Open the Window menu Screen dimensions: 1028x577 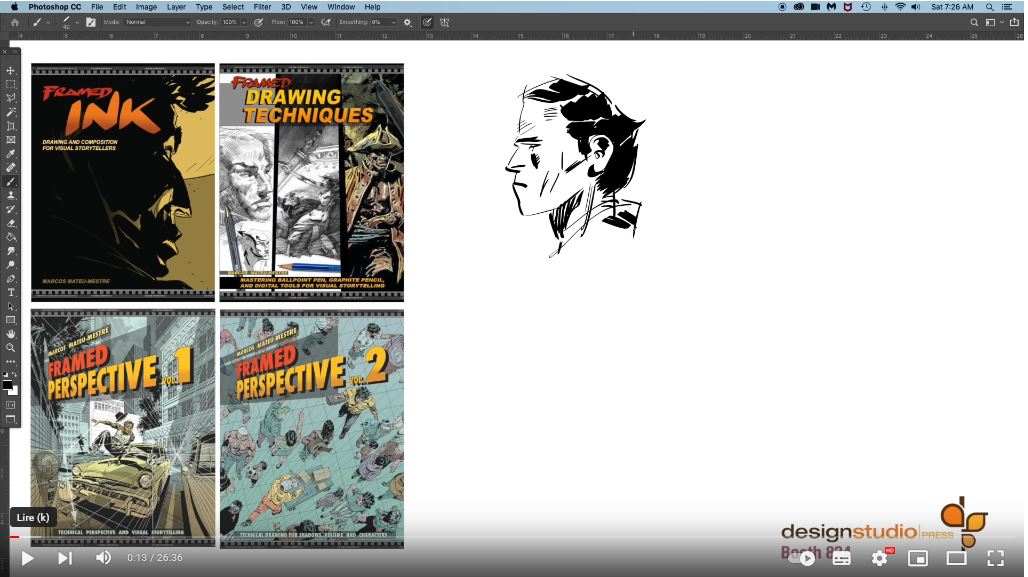(341, 7)
